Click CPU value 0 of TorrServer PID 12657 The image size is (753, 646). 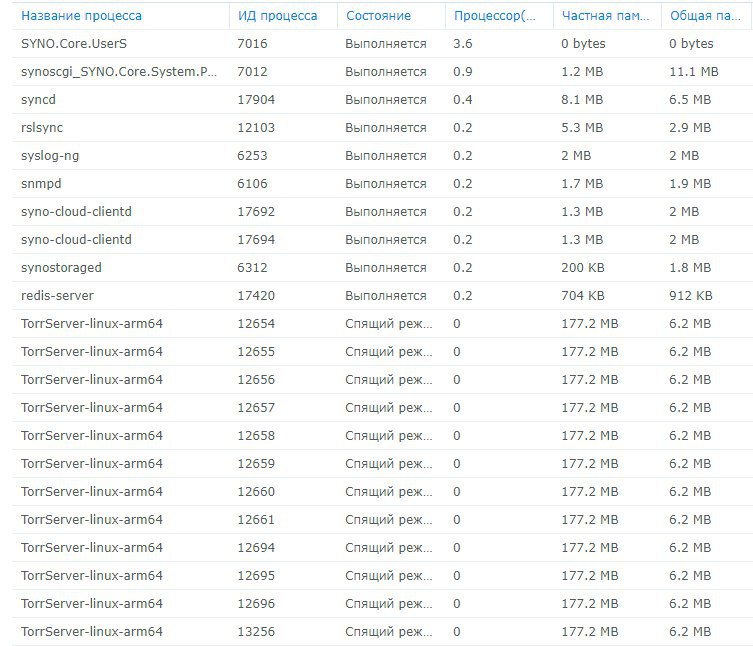tap(457, 407)
